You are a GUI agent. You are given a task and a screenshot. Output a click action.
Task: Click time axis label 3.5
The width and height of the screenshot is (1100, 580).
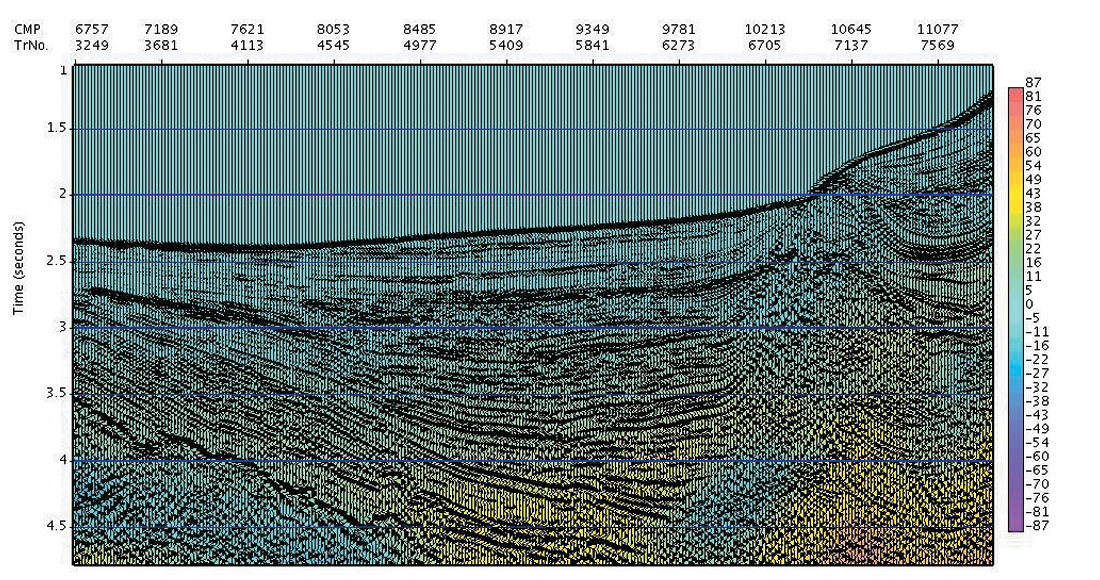pyautogui.click(x=59, y=393)
